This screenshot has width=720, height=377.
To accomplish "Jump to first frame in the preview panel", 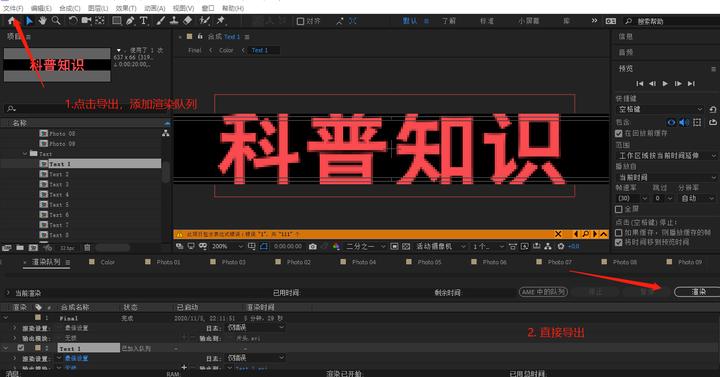I will 640,84.
